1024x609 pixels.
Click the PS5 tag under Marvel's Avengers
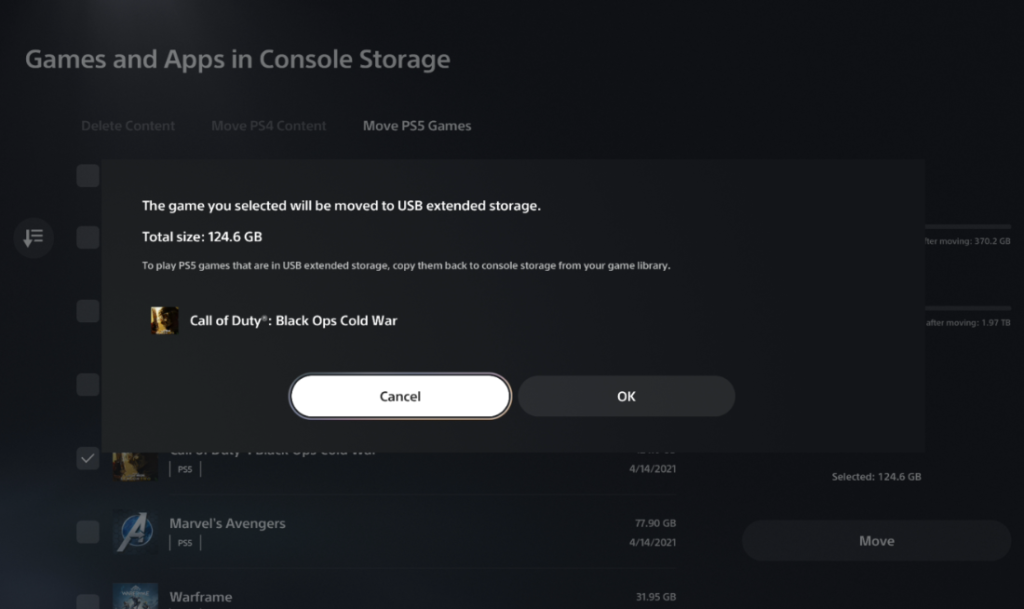pos(185,542)
